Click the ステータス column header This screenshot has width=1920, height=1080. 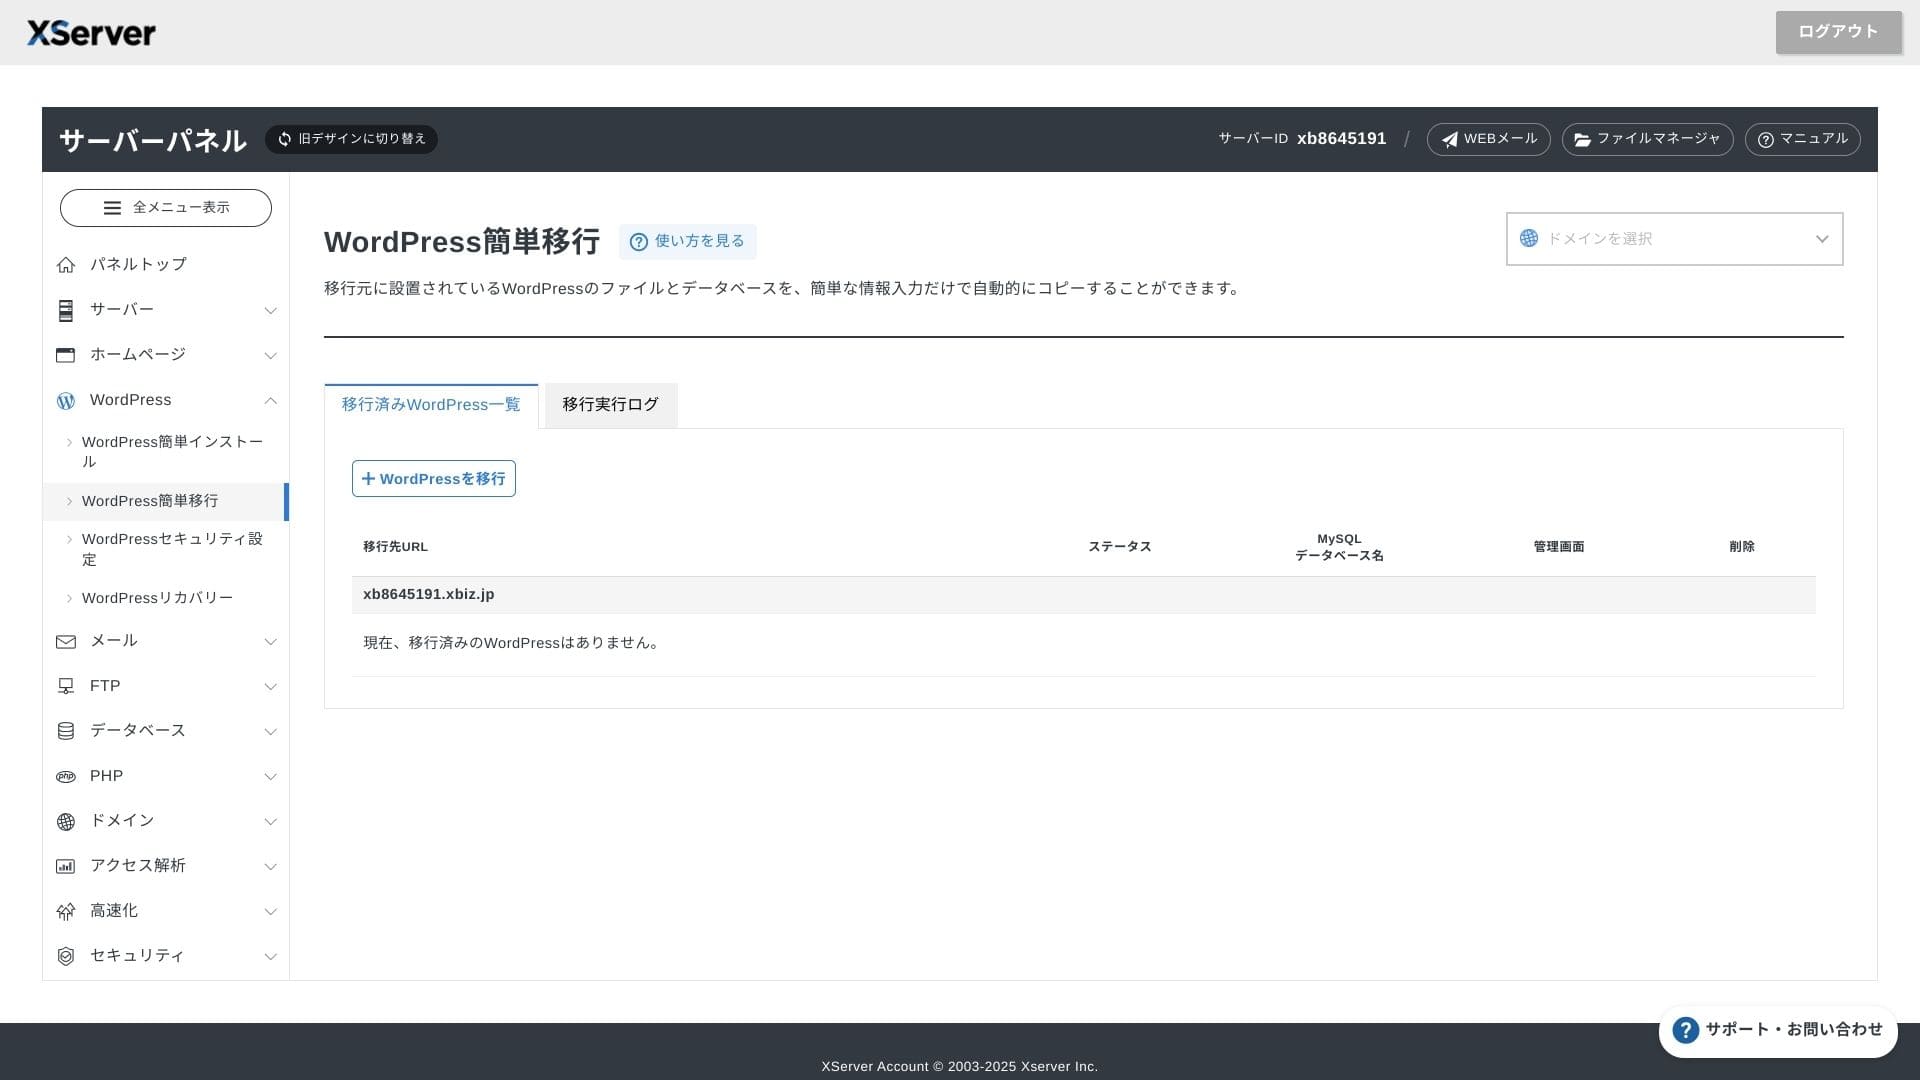click(x=1120, y=547)
